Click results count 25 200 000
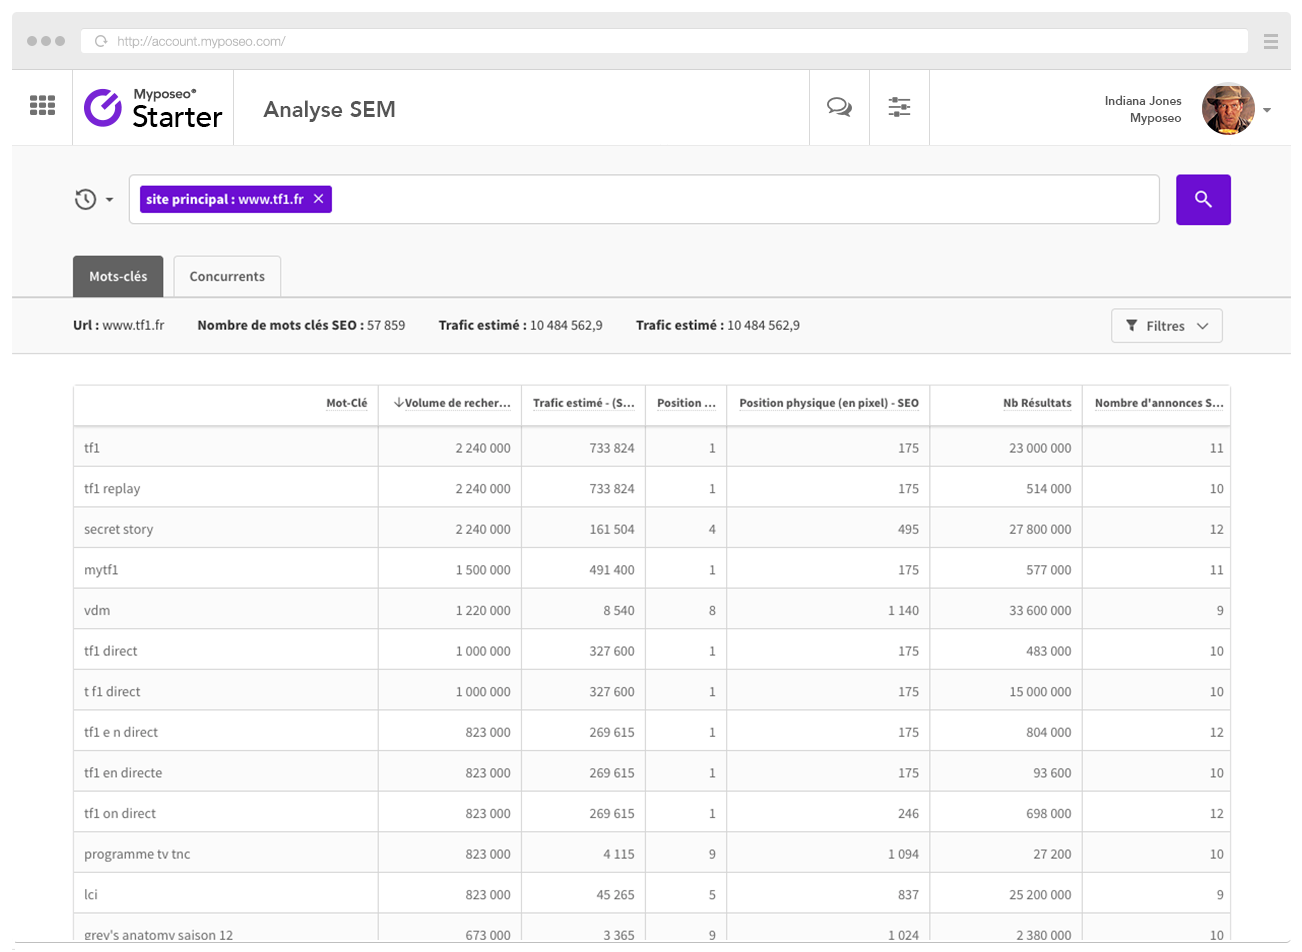The width and height of the screenshot is (1302, 952). coord(1040,895)
